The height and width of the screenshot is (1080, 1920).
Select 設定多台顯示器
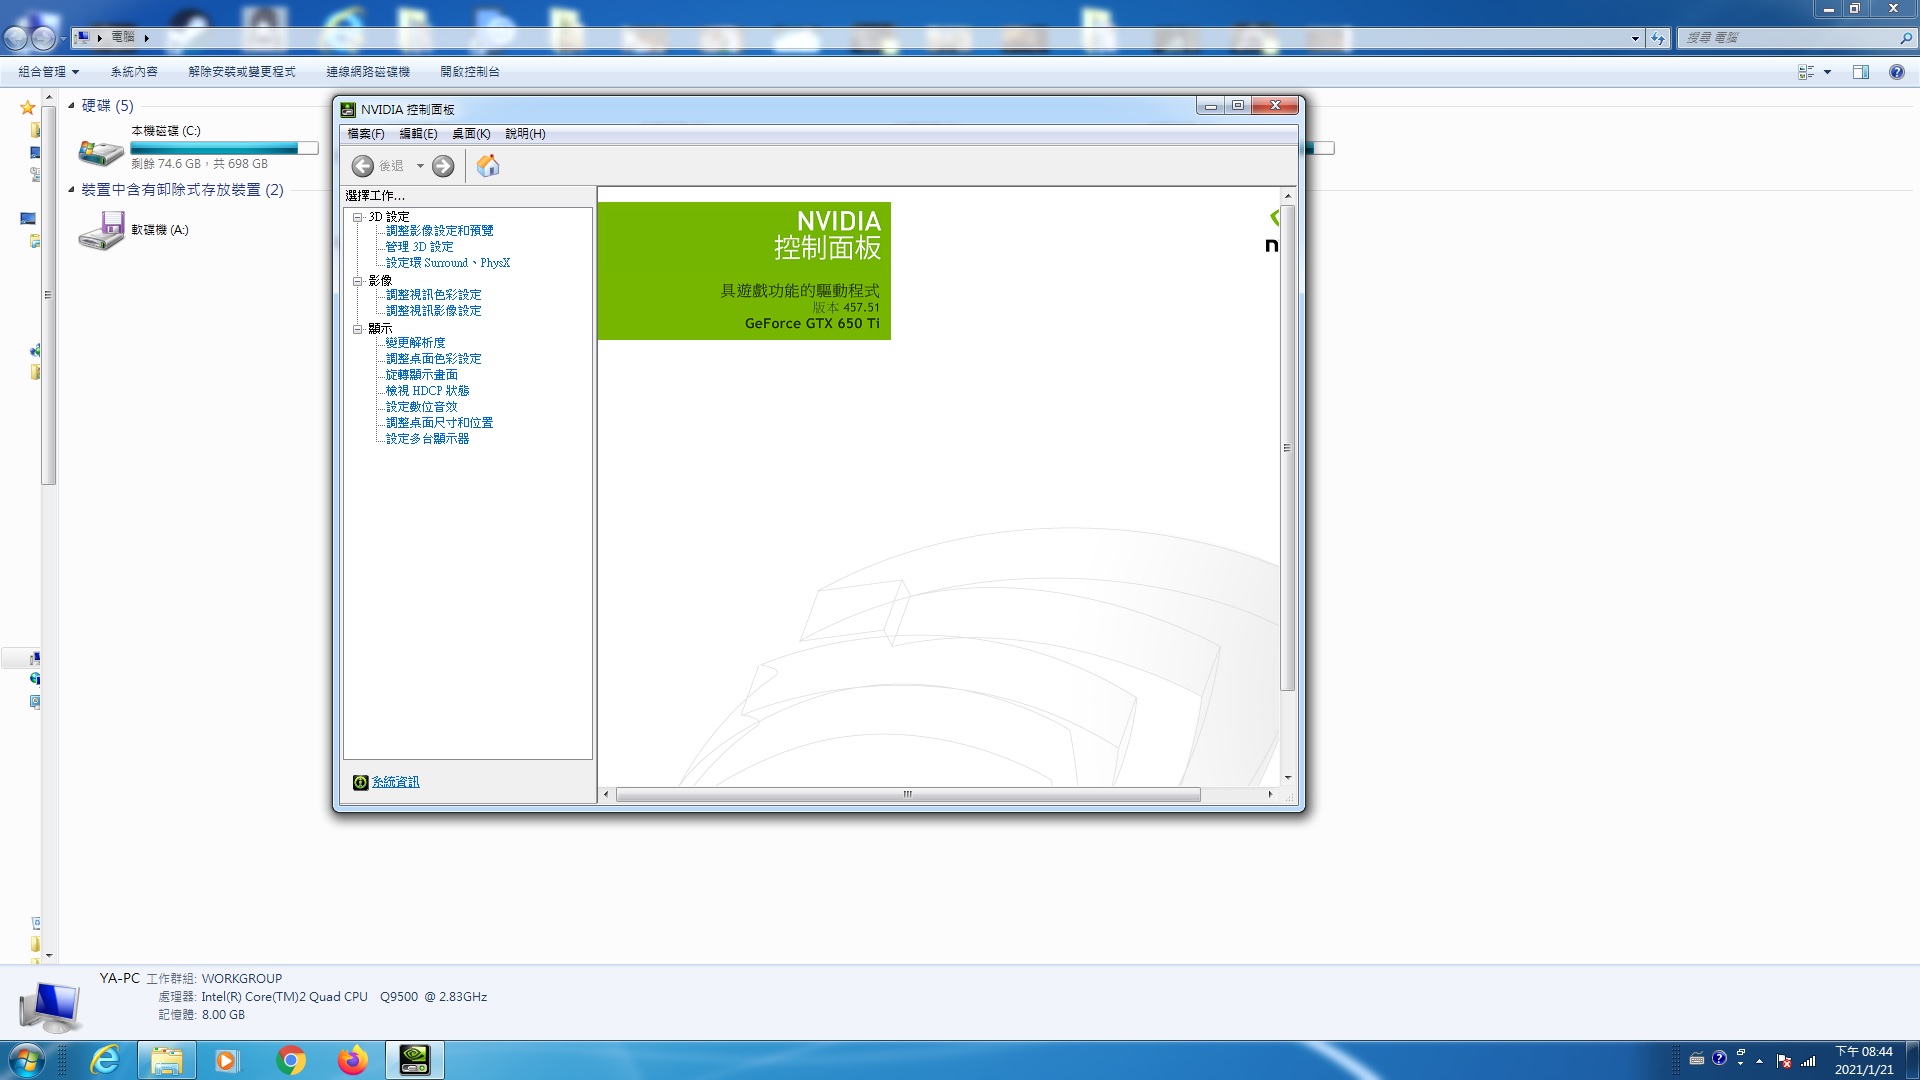(428, 439)
